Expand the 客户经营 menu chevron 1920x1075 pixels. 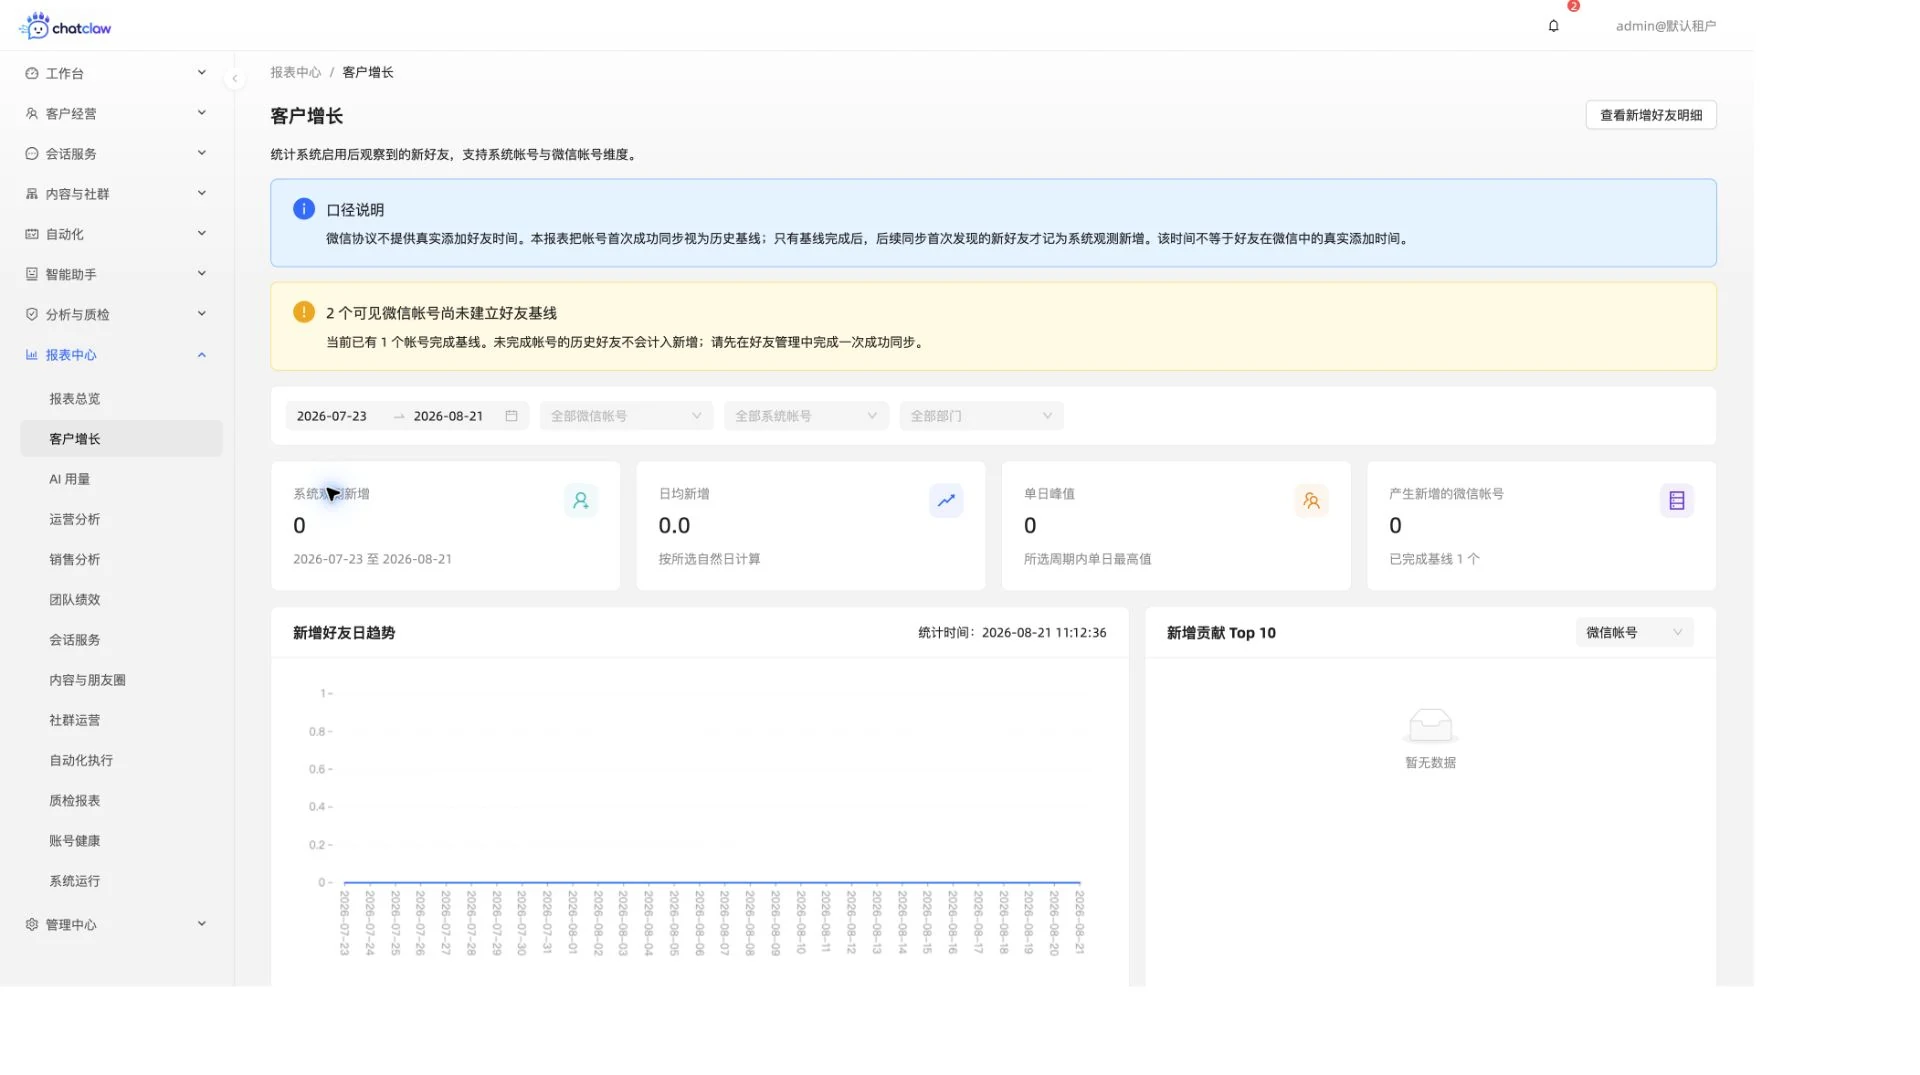coord(202,112)
